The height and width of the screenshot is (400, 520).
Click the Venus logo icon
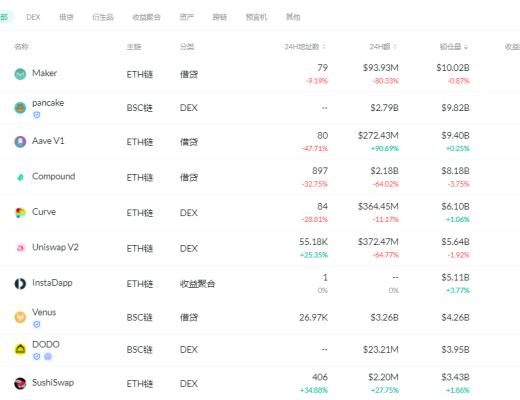20,317
